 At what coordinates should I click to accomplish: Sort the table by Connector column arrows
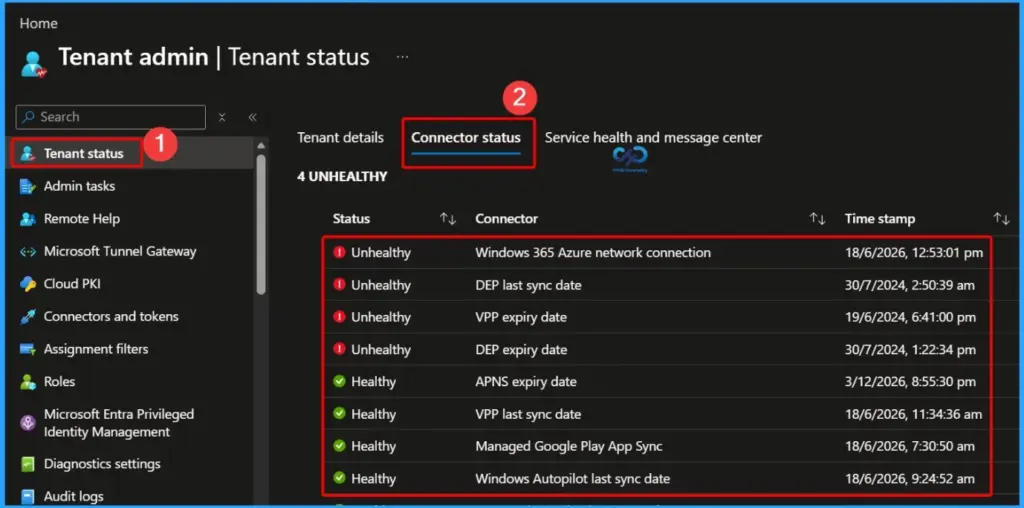click(818, 219)
